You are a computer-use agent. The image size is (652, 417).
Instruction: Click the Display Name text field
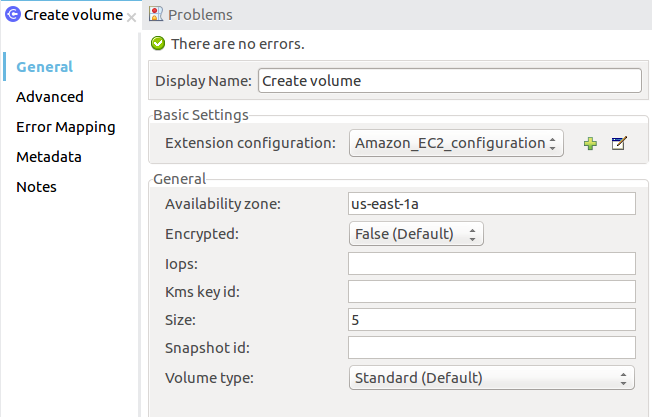449,81
